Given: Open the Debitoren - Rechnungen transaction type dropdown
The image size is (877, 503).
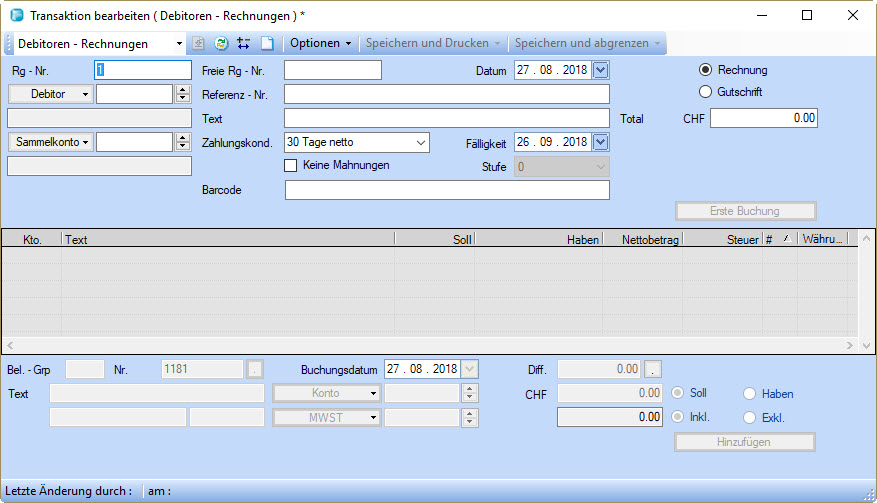Looking at the screenshot, I should coord(180,44).
